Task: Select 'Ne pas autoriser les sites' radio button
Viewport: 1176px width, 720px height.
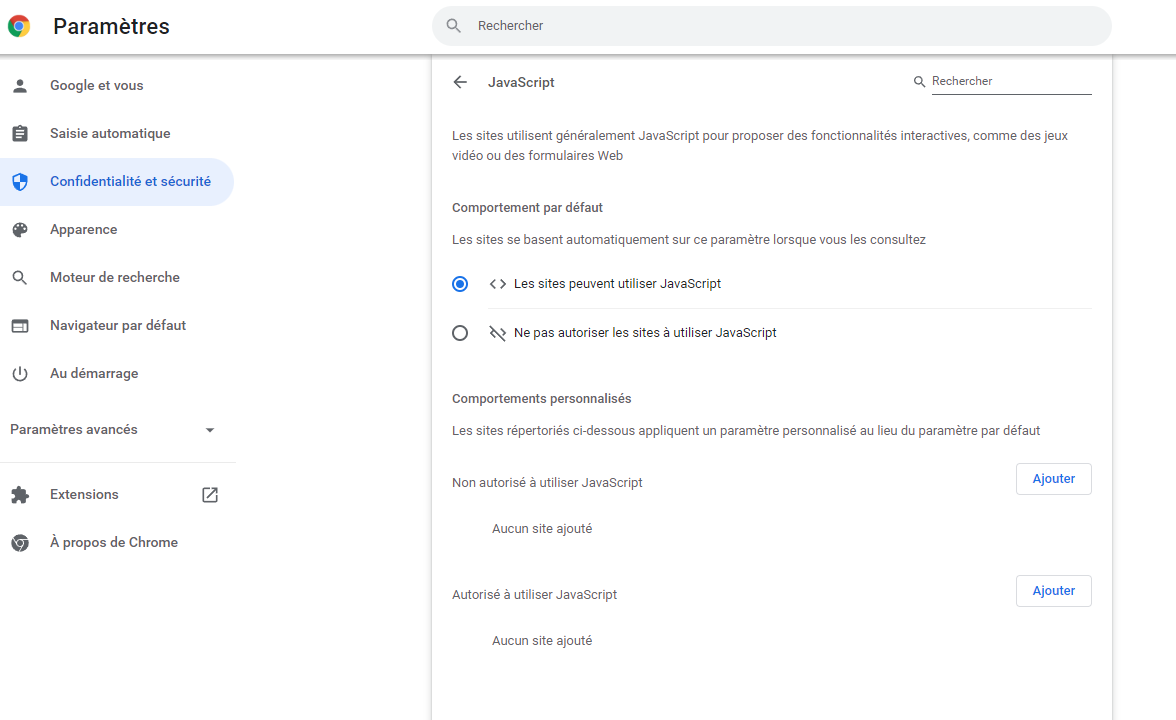Action: pos(460,333)
